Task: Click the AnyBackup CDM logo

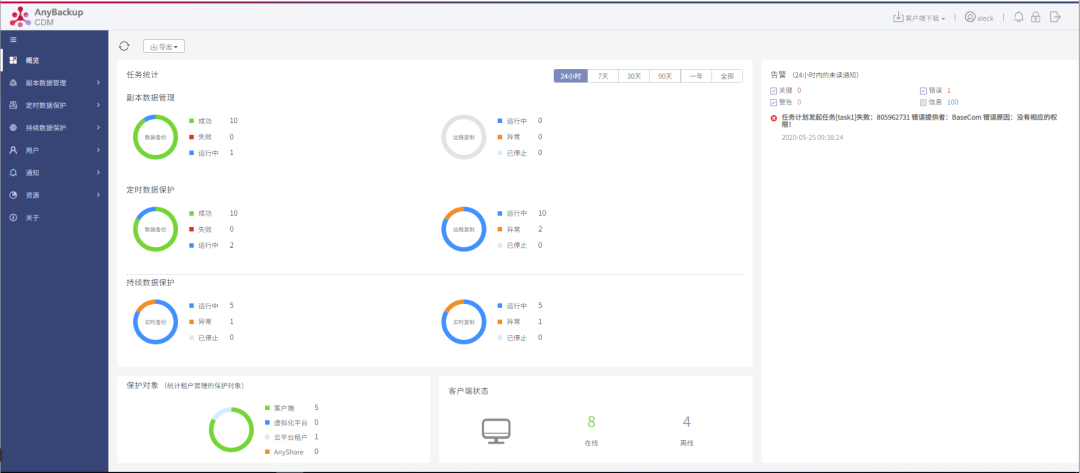Action: [x=47, y=17]
